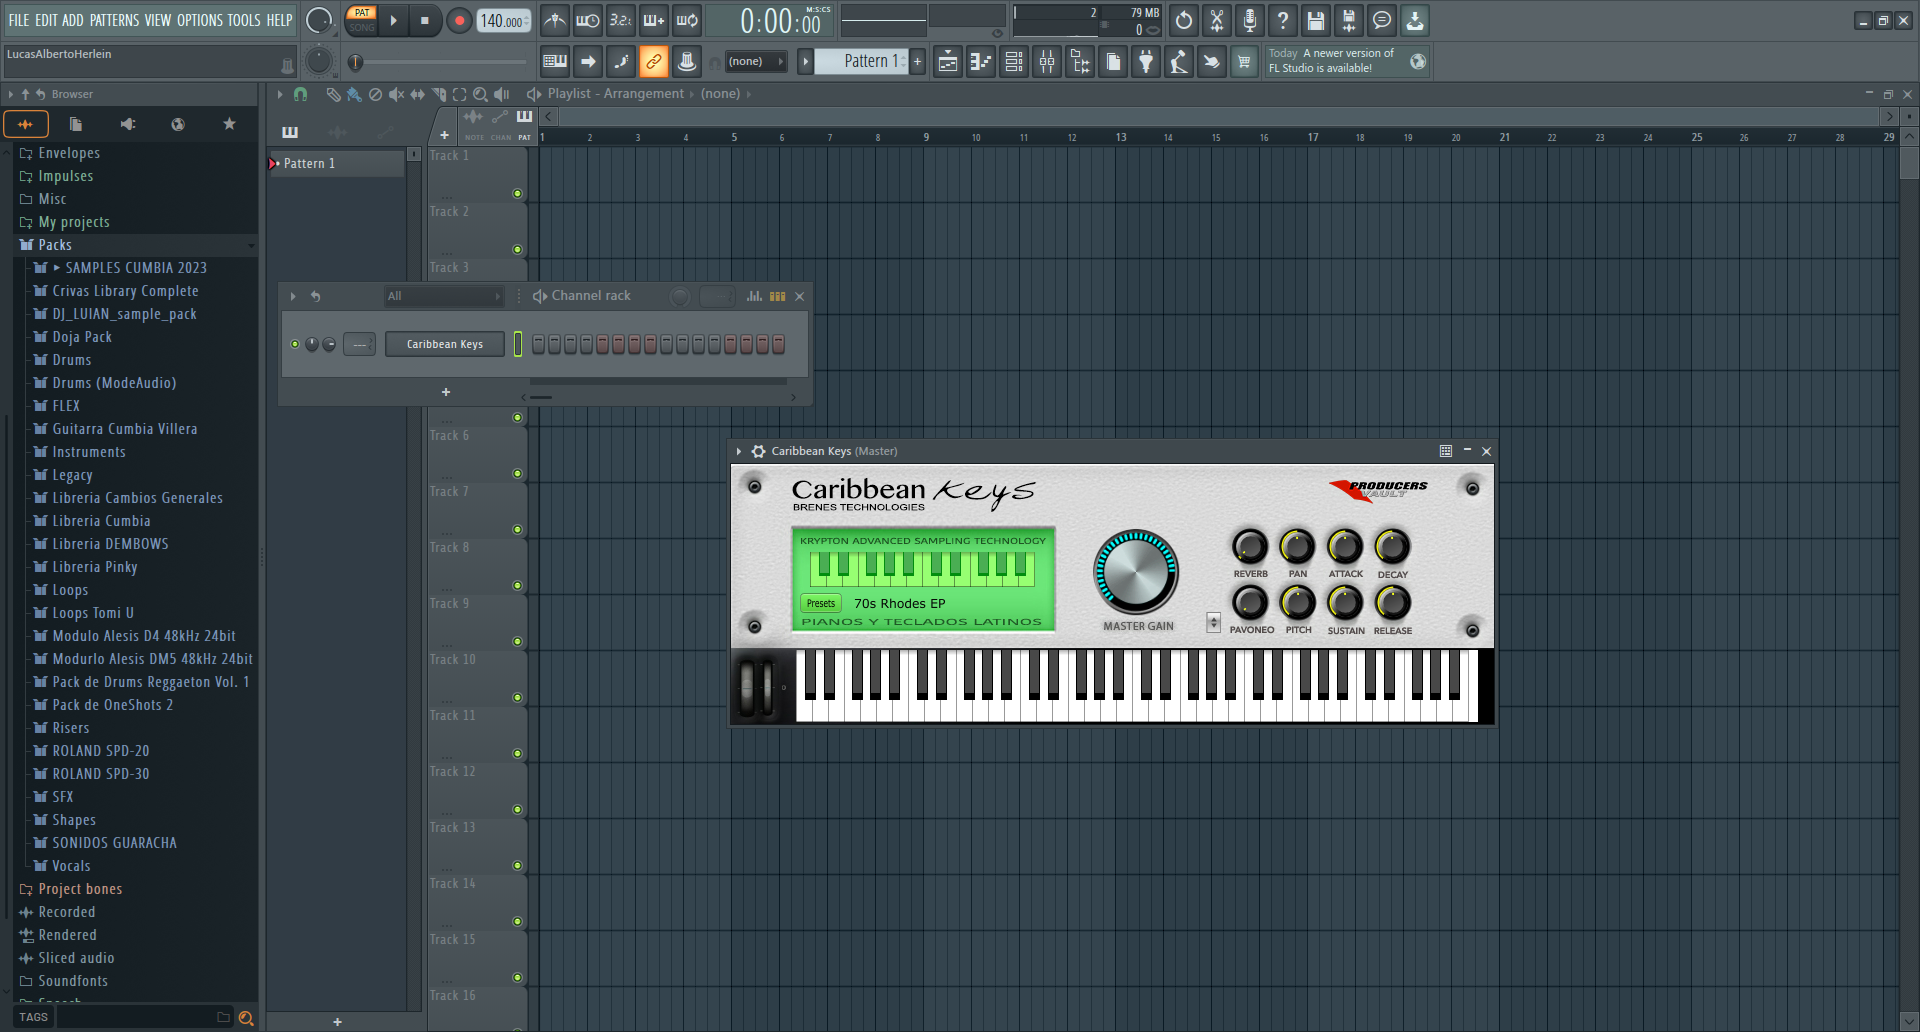Screen dimensions: 1920x1032
Task: Arm the red record button
Action: [459, 20]
